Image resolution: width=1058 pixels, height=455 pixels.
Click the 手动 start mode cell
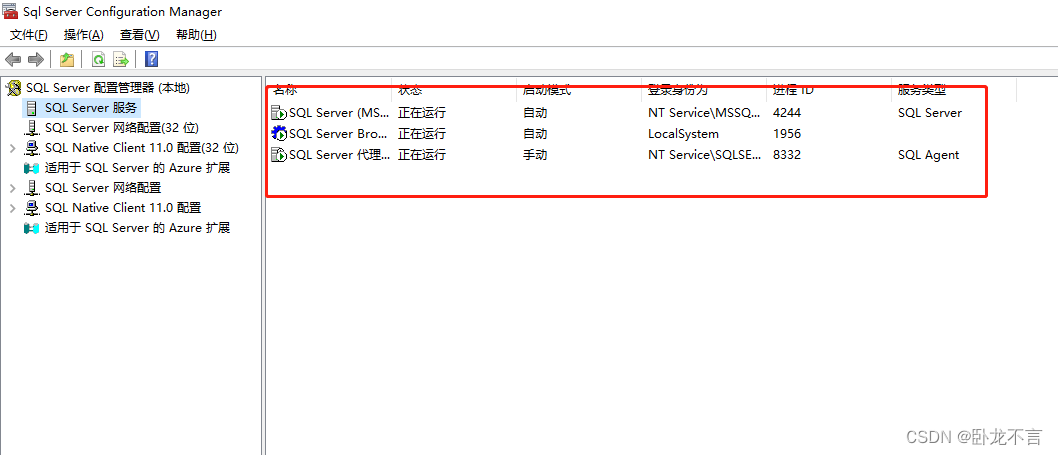535,155
